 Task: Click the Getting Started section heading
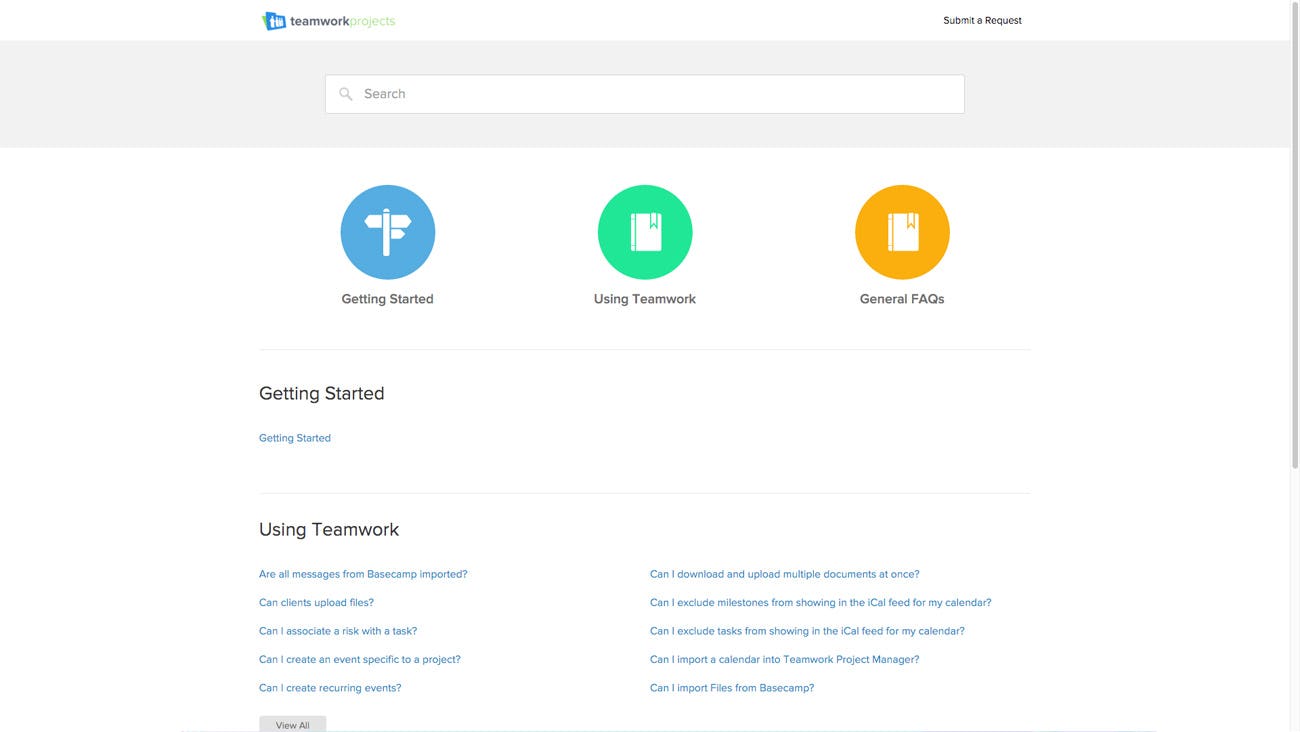point(322,393)
